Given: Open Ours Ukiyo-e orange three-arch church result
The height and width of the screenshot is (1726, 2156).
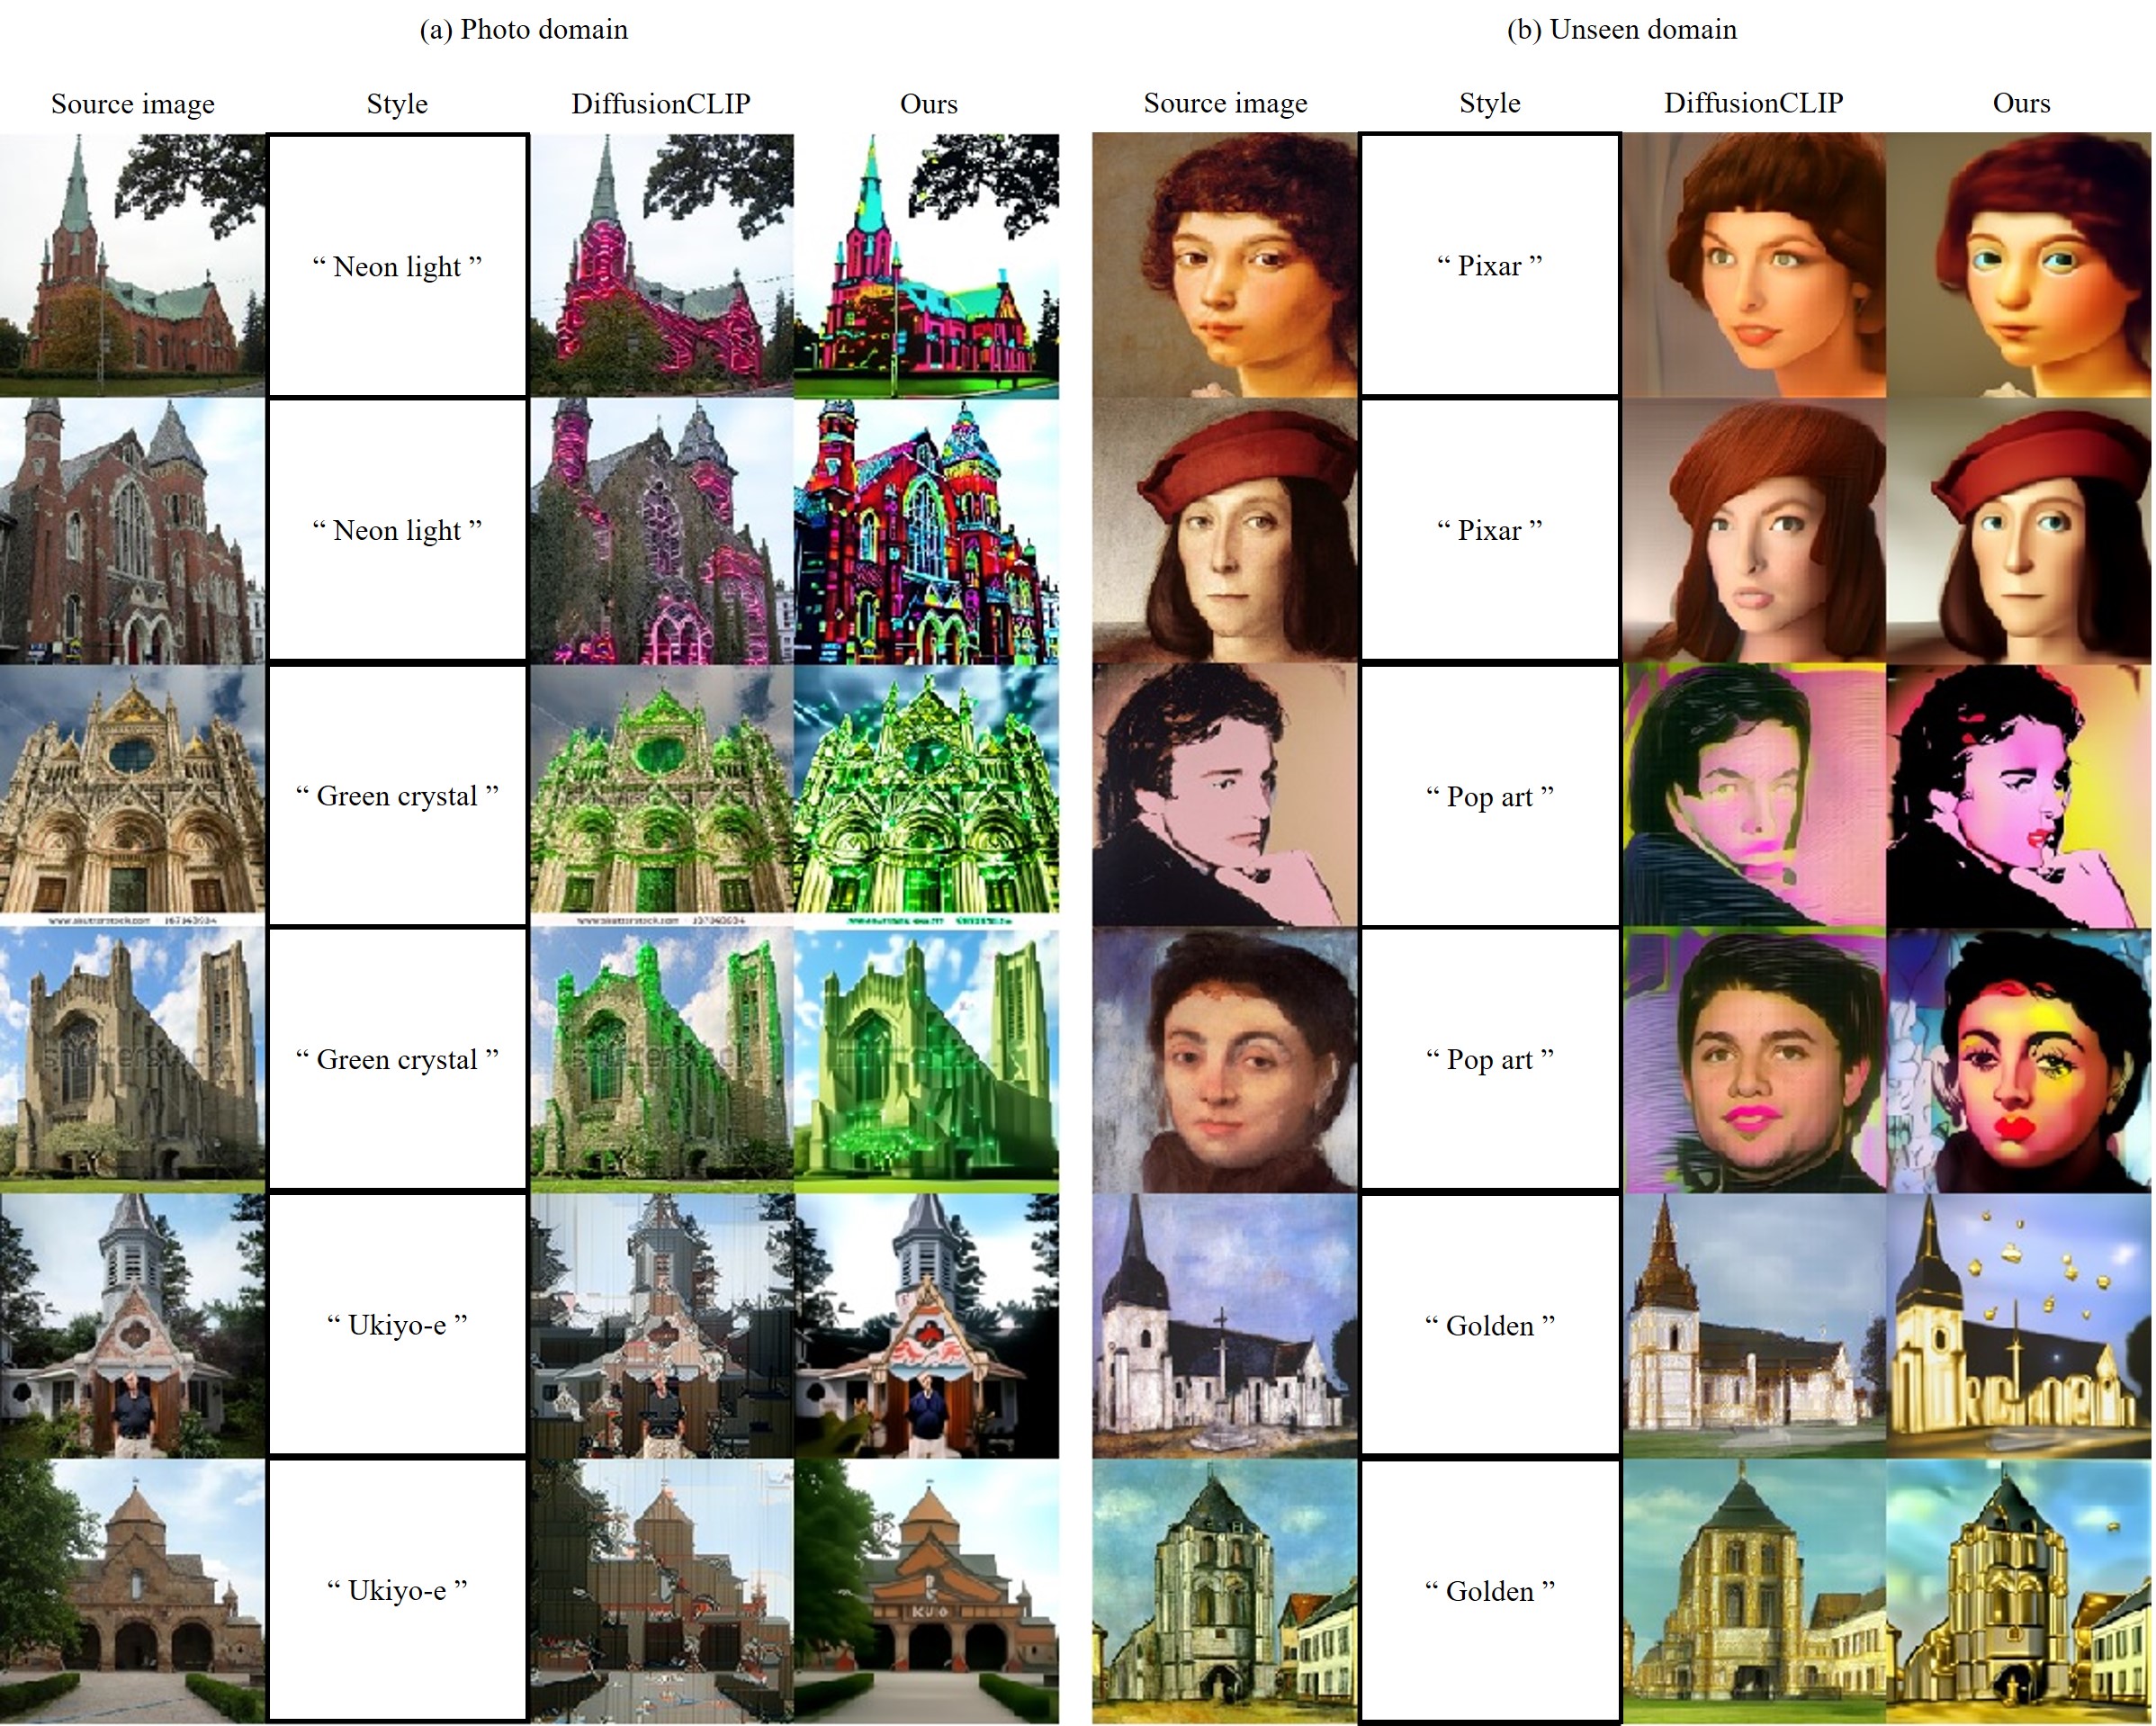Looking at the screenshot, I should coord(927,1591).
